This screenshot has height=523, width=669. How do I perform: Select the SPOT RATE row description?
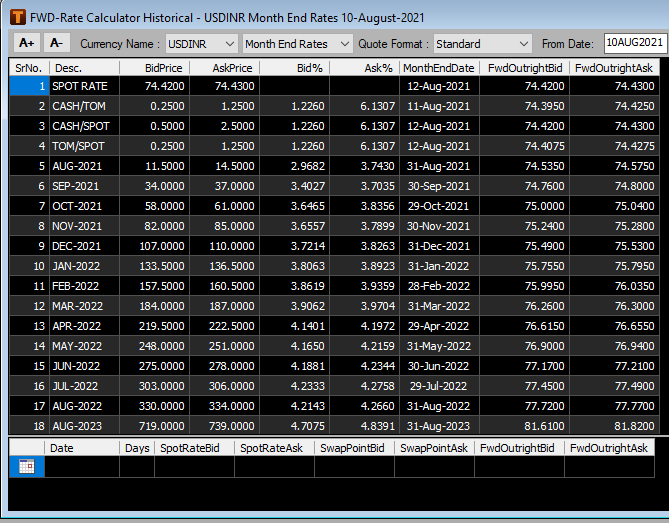(84, 86)
